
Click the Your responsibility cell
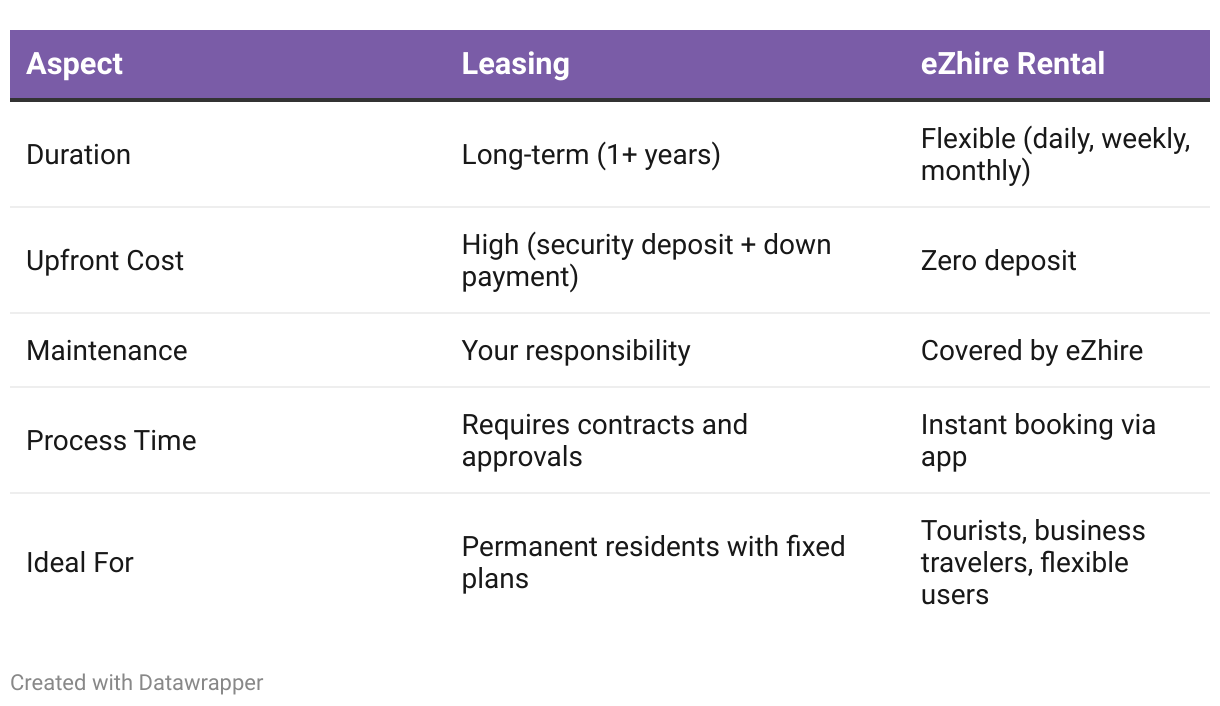pos(576,351)
